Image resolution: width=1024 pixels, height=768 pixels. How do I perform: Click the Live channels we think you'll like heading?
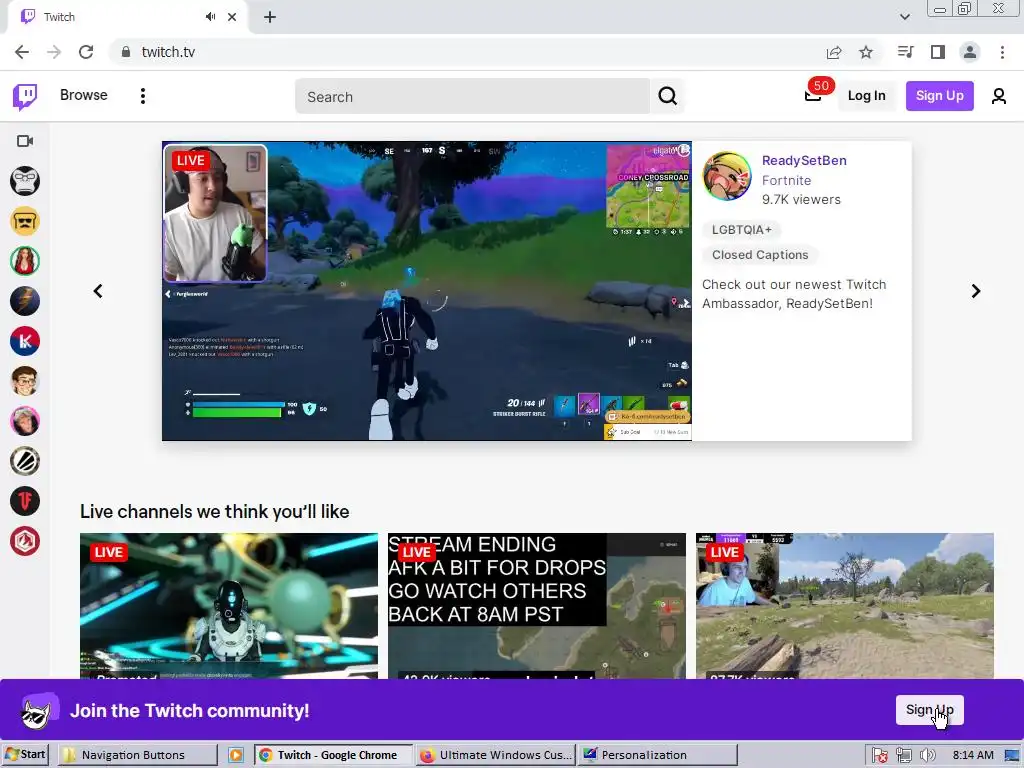214,511
